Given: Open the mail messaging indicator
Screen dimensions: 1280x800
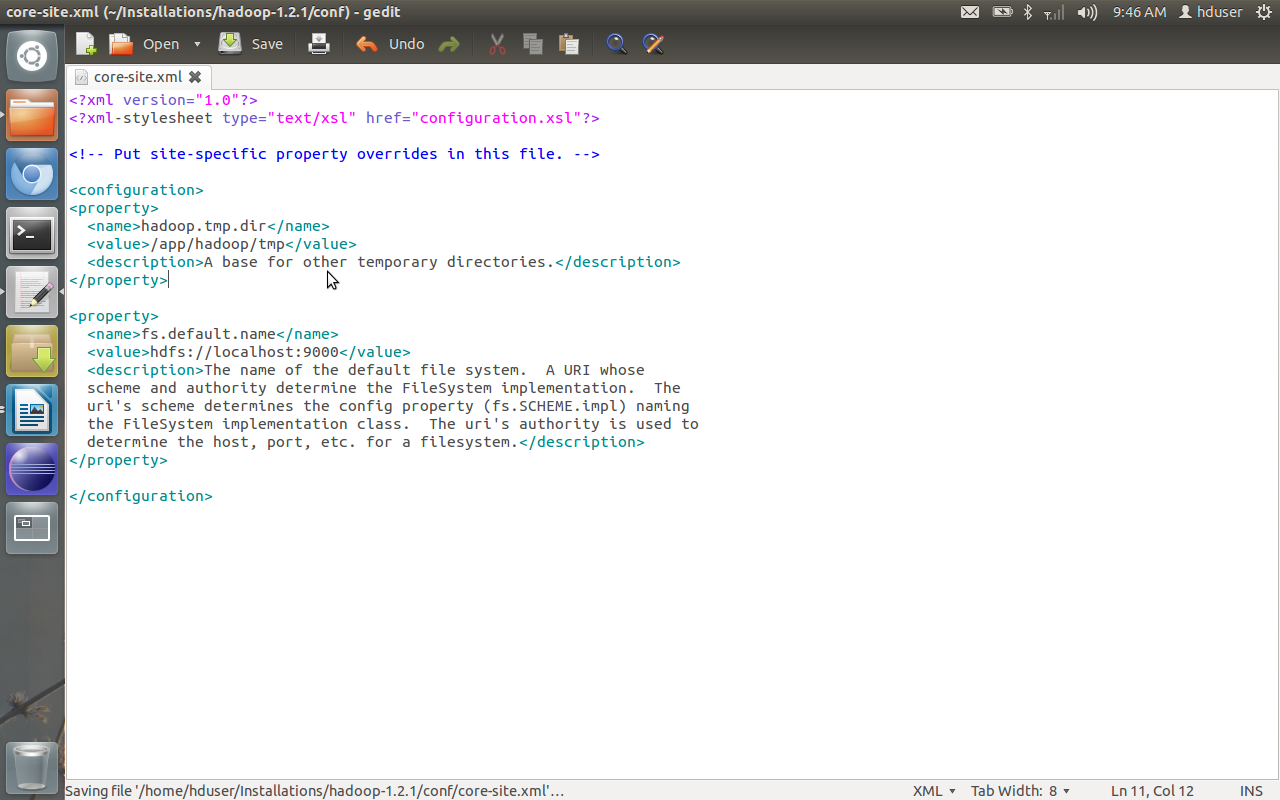Looking at the screenshot, I should pyautogui.click(x=970, y=12).
